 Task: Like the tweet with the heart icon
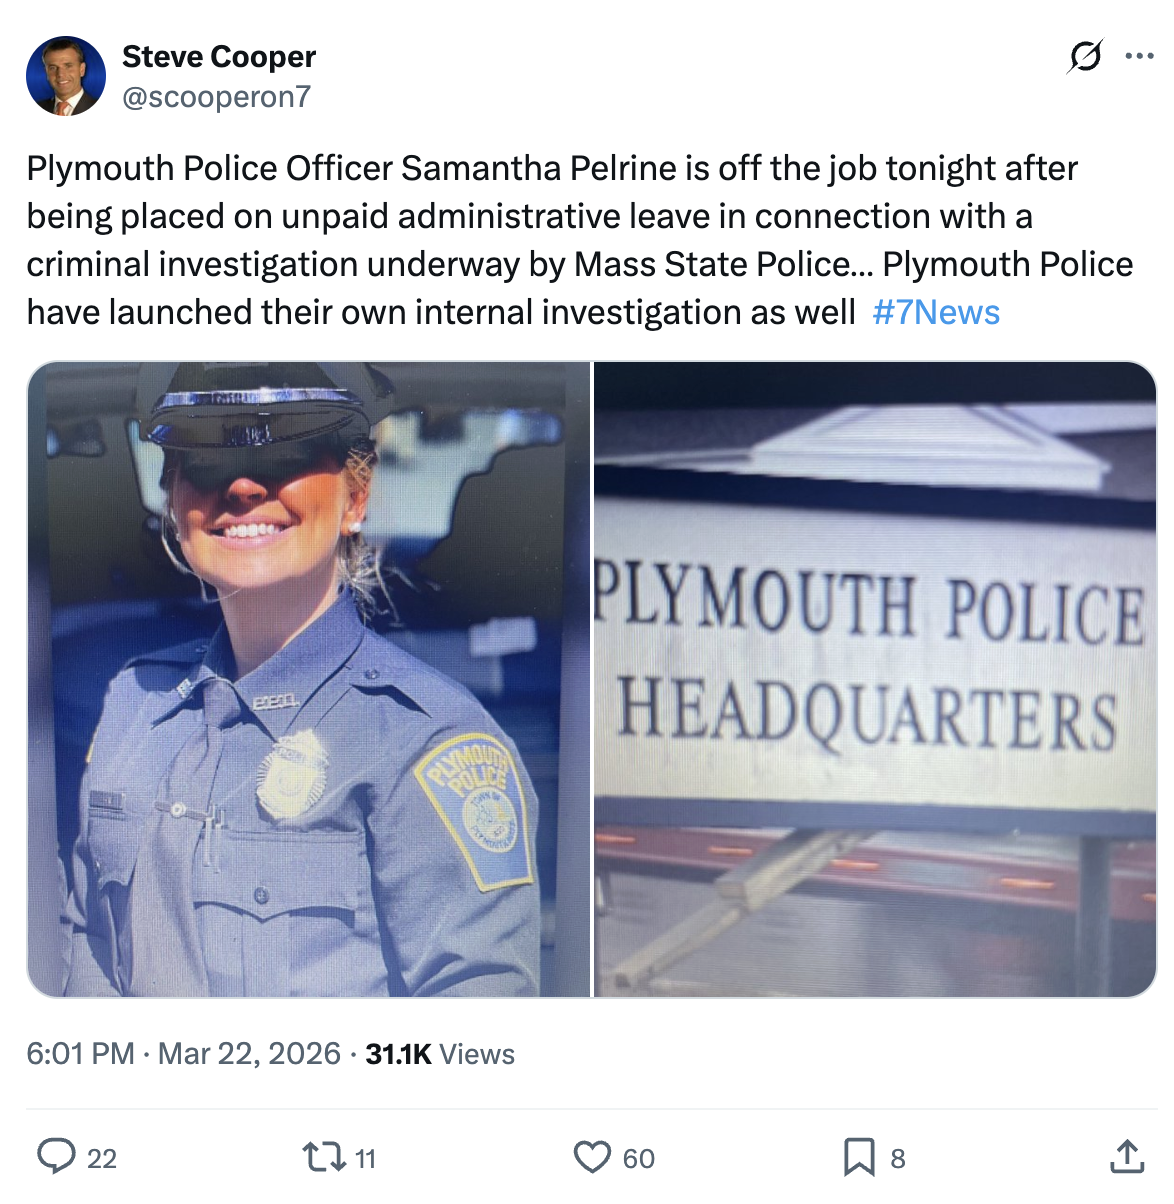coord(592,1157)
